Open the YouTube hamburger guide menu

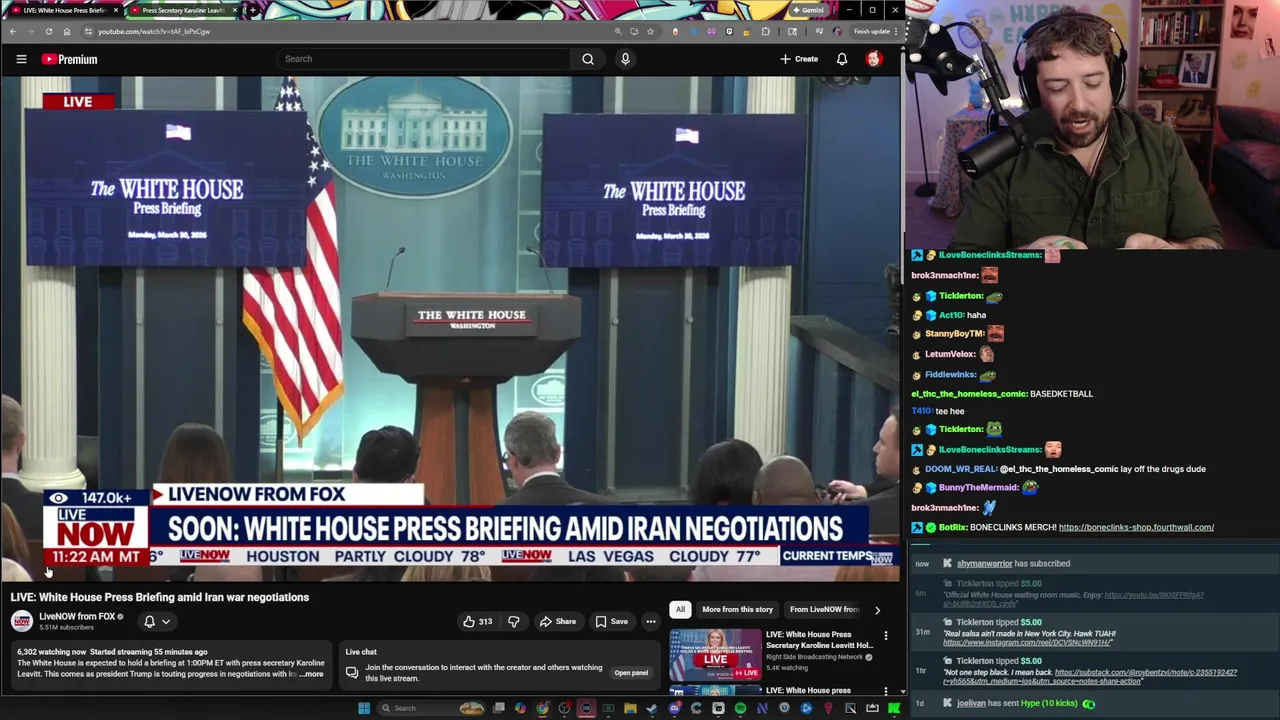21,59
